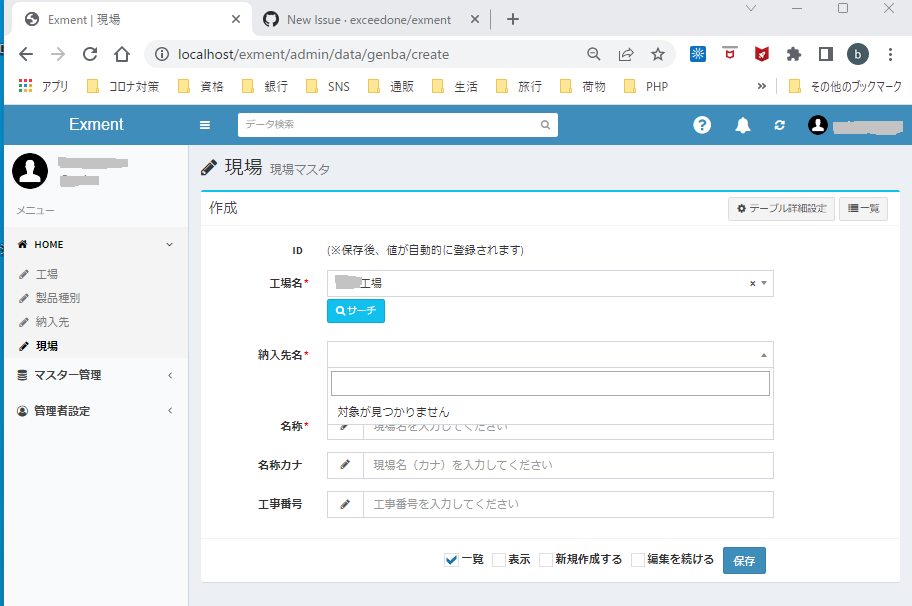Screen dimensions: 912x606
Task: Click the 現場 pencil item in the sidebar
Action: pyautogui.click(x=48, y=345)
